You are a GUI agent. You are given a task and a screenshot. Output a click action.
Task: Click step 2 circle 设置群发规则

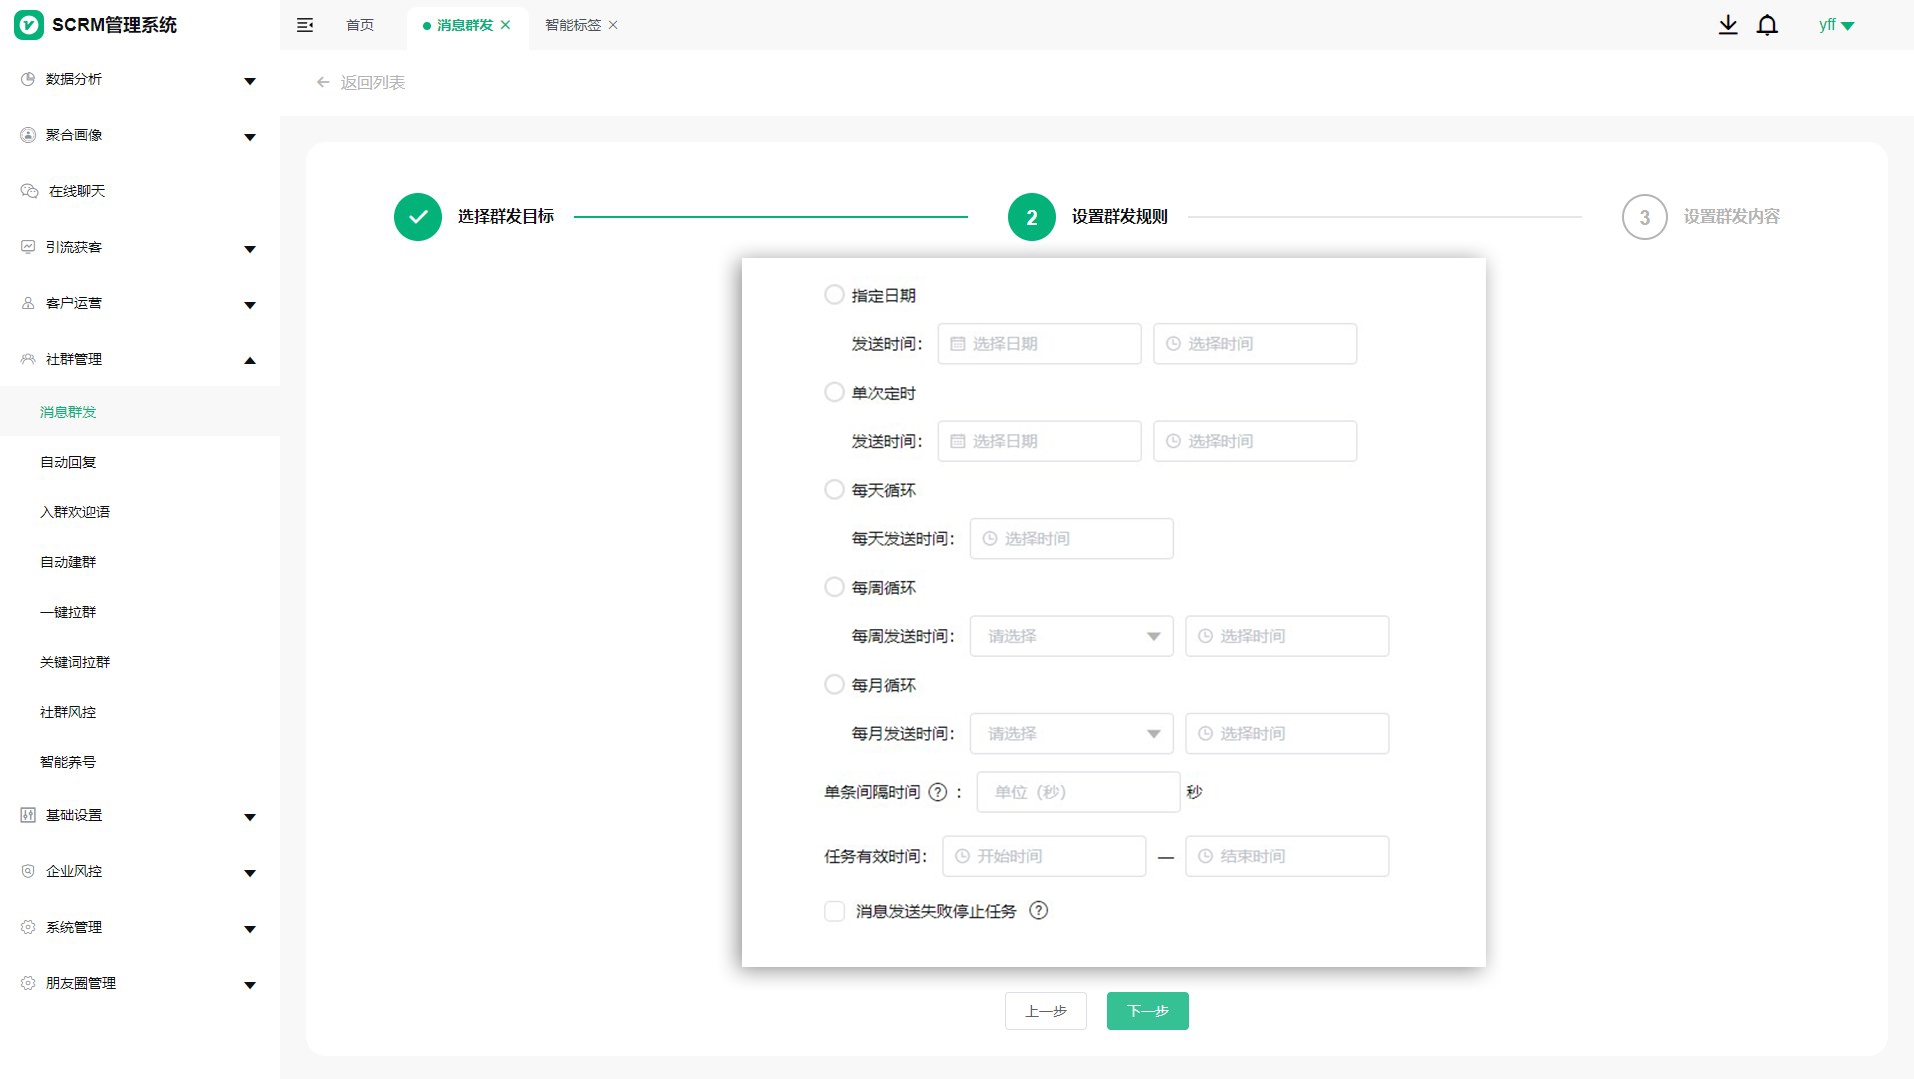[x=1032, y=217]
